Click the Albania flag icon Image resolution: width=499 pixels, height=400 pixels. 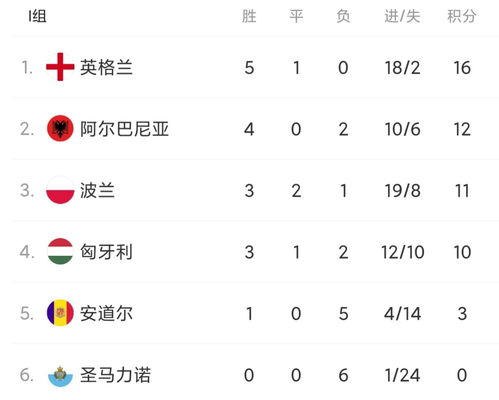pos(60,129)
